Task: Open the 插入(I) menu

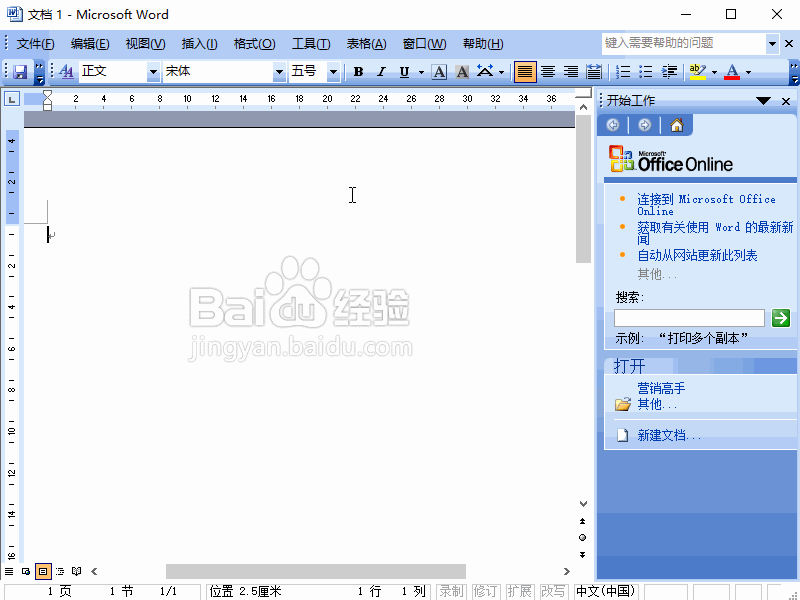Action: [199, 44]
